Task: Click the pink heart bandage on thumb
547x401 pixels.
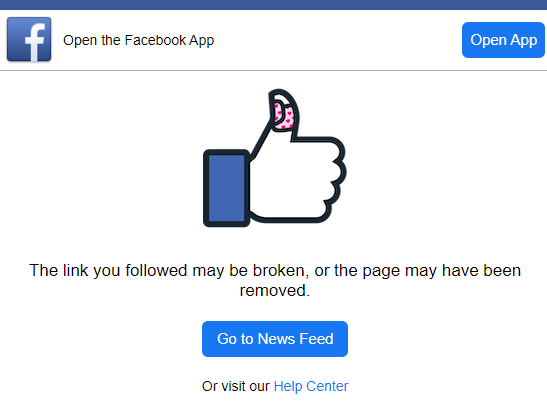Action: pos(283,115)
